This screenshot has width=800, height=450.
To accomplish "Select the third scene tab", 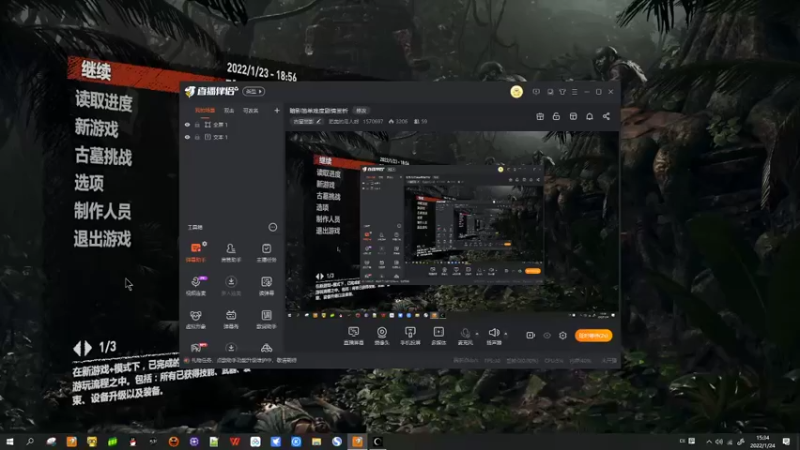I will (251, 111).
